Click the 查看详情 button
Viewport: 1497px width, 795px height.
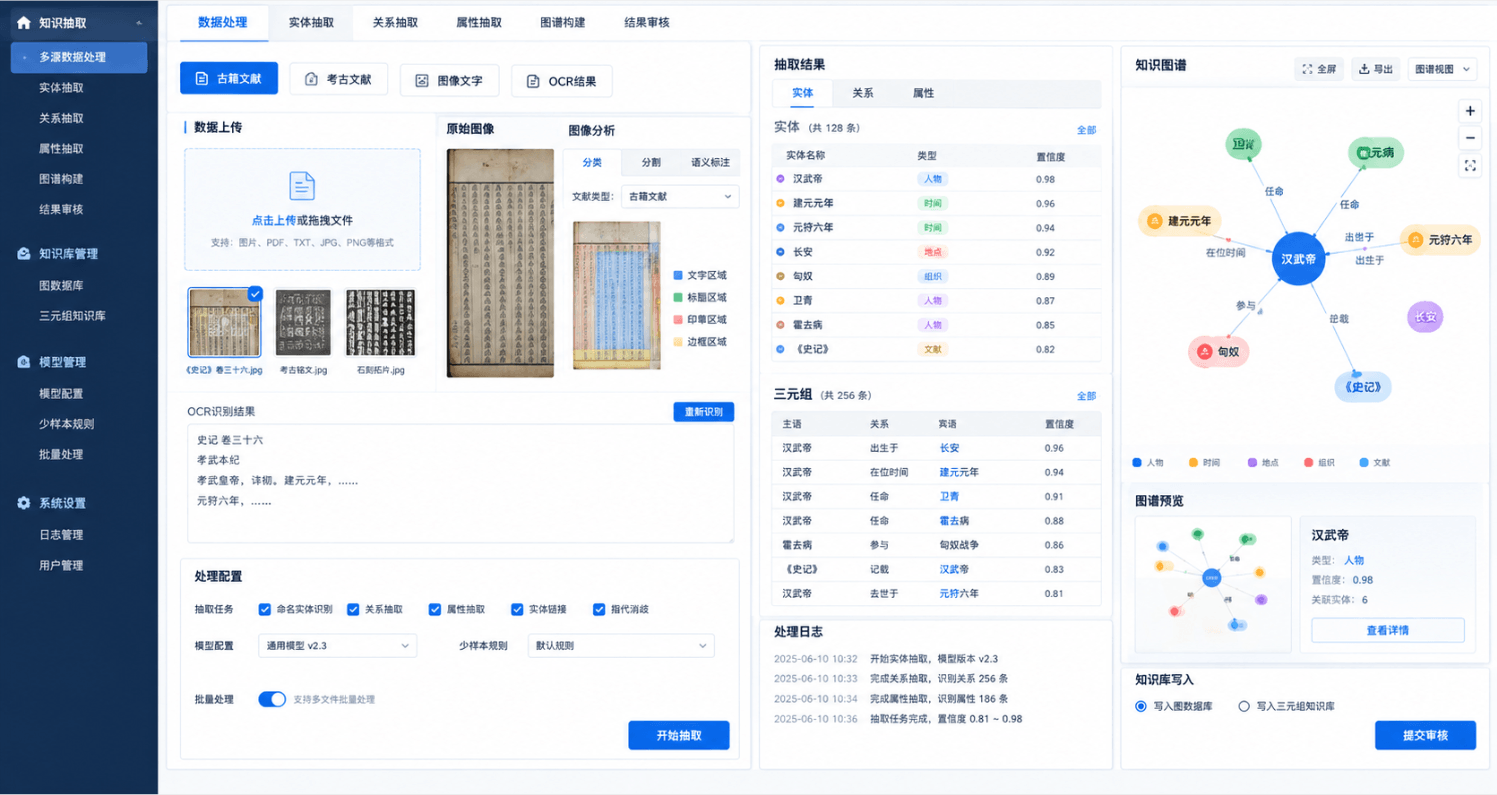coord(1388,630)
